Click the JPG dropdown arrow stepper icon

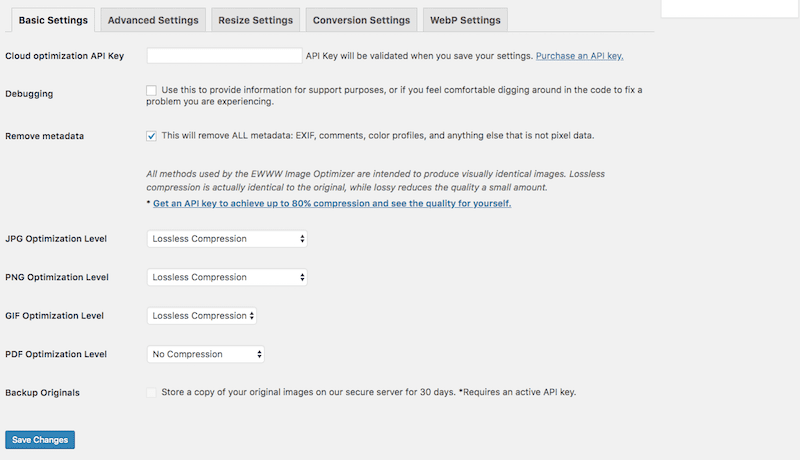302,239
